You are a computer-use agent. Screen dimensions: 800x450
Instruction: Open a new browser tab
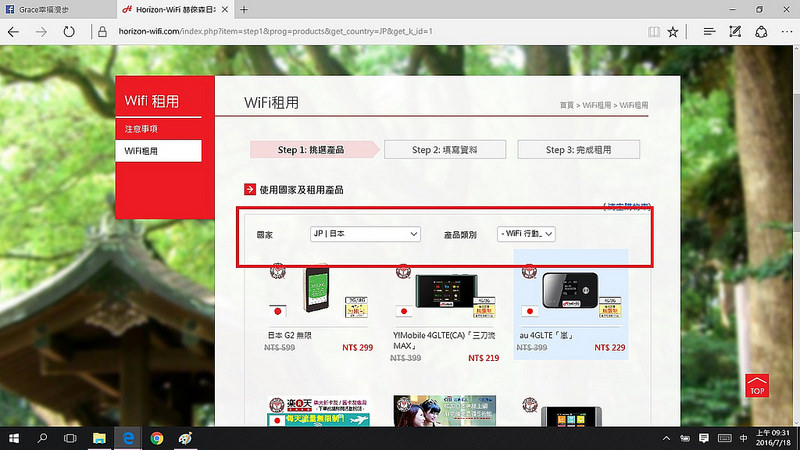pos(244,9)
